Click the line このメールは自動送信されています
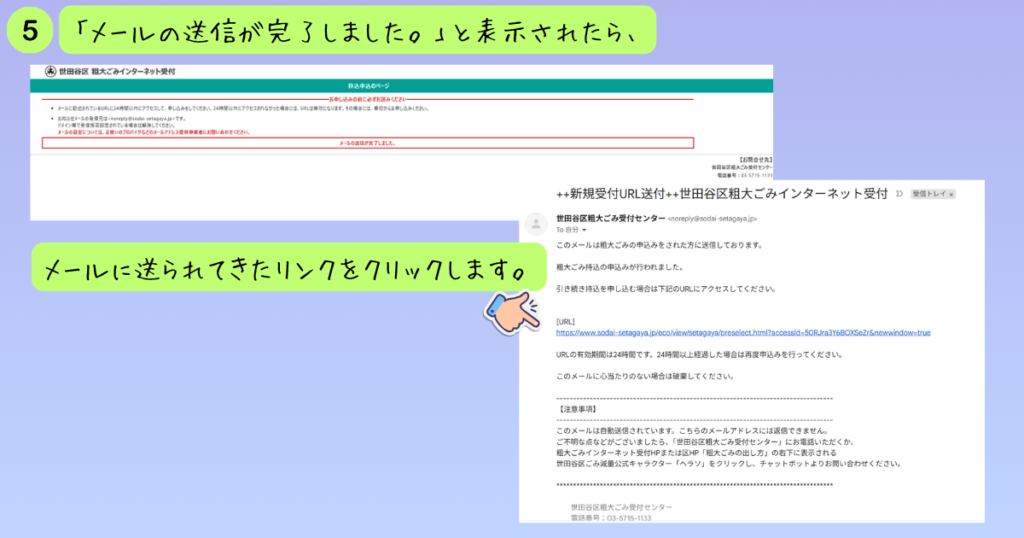Screen dimensions: 1024x538 coord(693,431)
